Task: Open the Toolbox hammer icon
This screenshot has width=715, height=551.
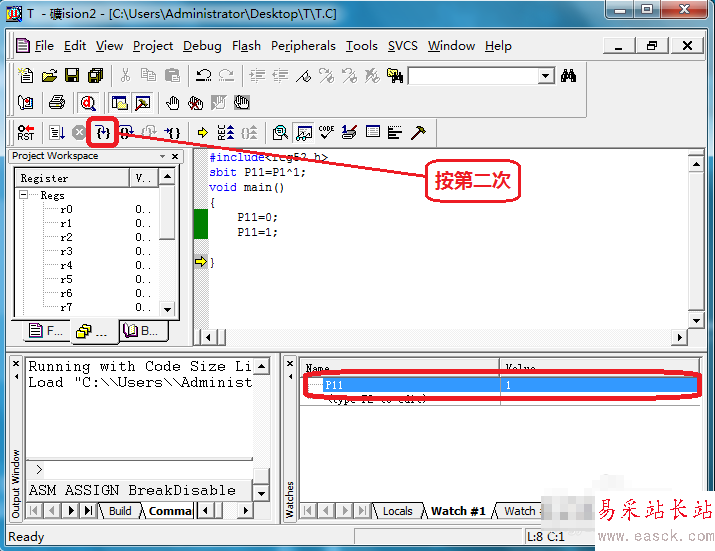Action: pos(418,133)
